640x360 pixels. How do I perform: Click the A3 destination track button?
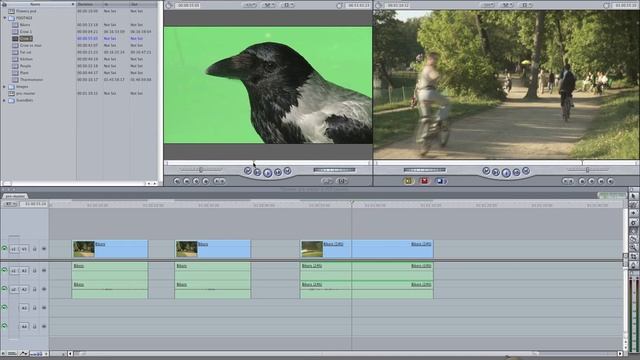pos(24,308)
